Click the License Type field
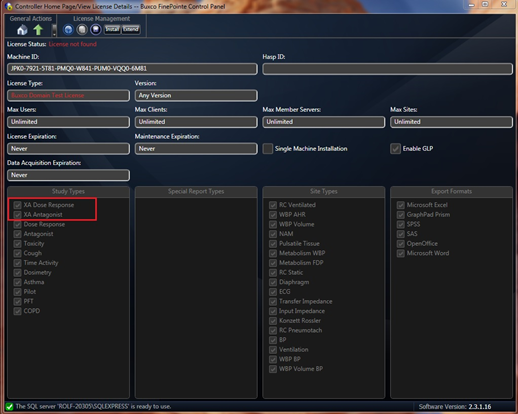Image resolution: width=518 pixels, height=414 pixels. click(68, 95)
